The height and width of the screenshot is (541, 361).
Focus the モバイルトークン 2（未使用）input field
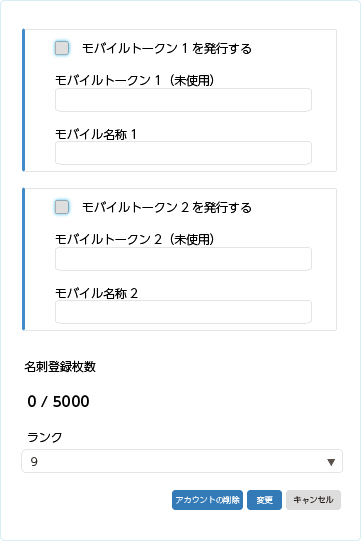tap(183, 259)
